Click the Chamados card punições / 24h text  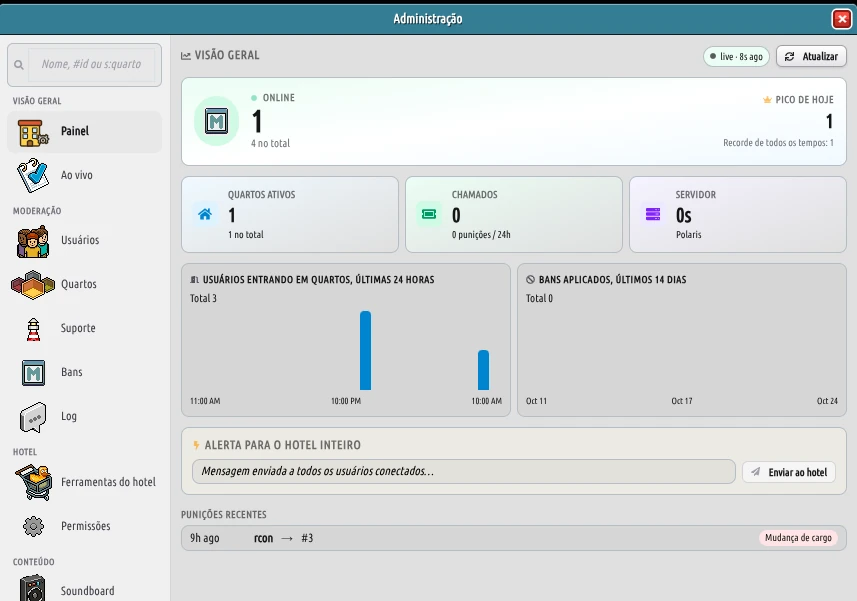tap(481, 235)
